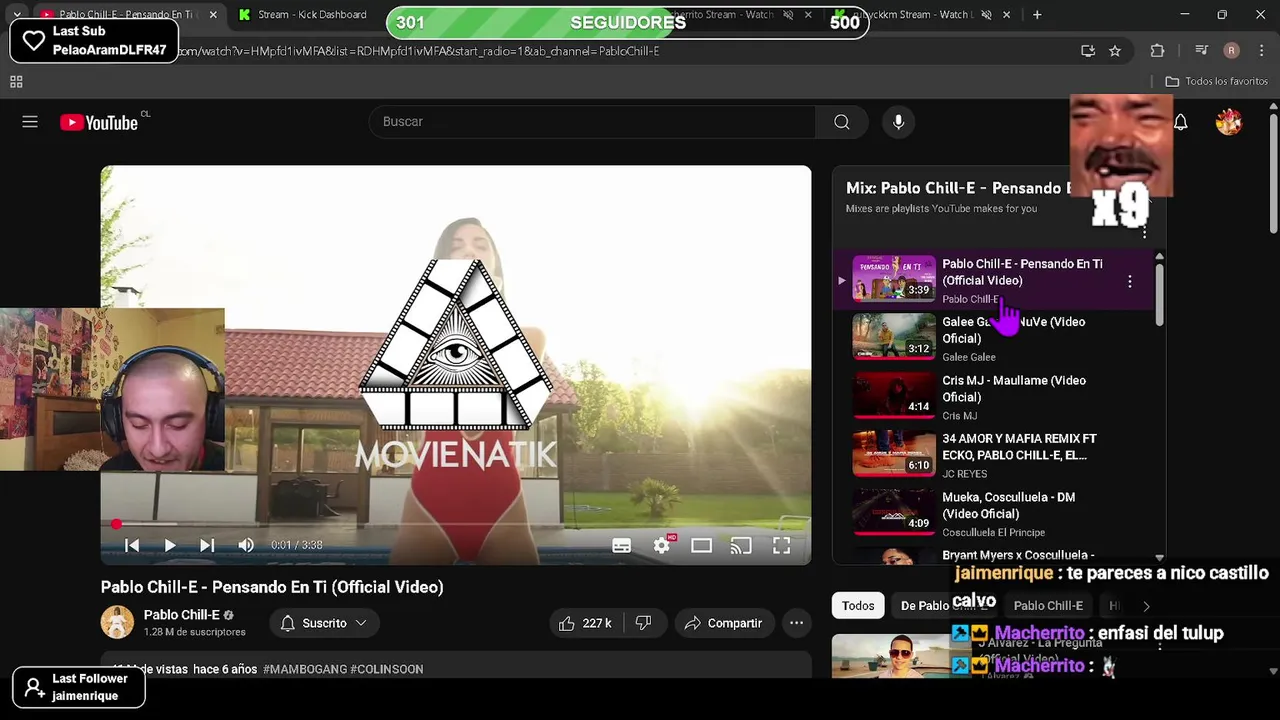
Task: Open Pablo Chill-E channel avatar
Action: pyautogui.click(x=117, y=622)
